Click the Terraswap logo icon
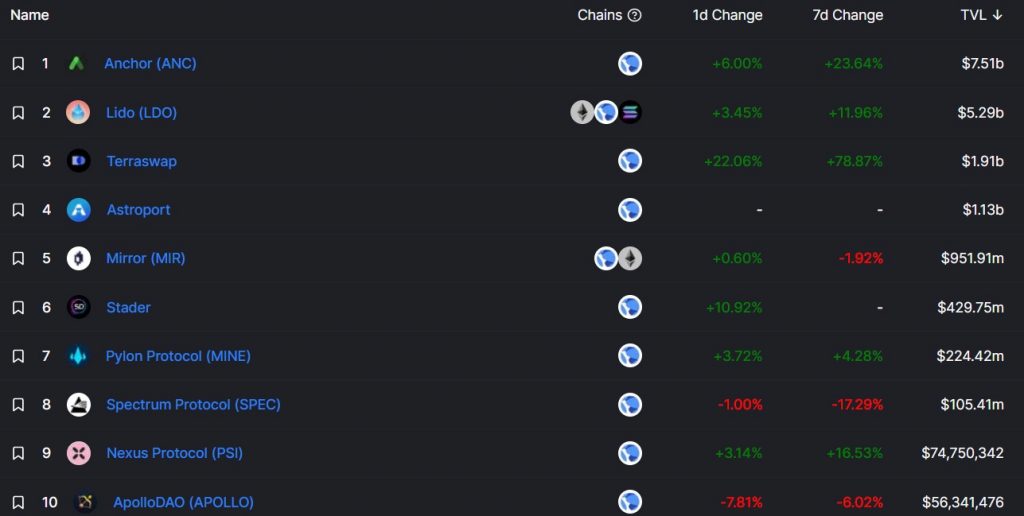The height and width of the screenshot is (516, 1024). (78, 161)
